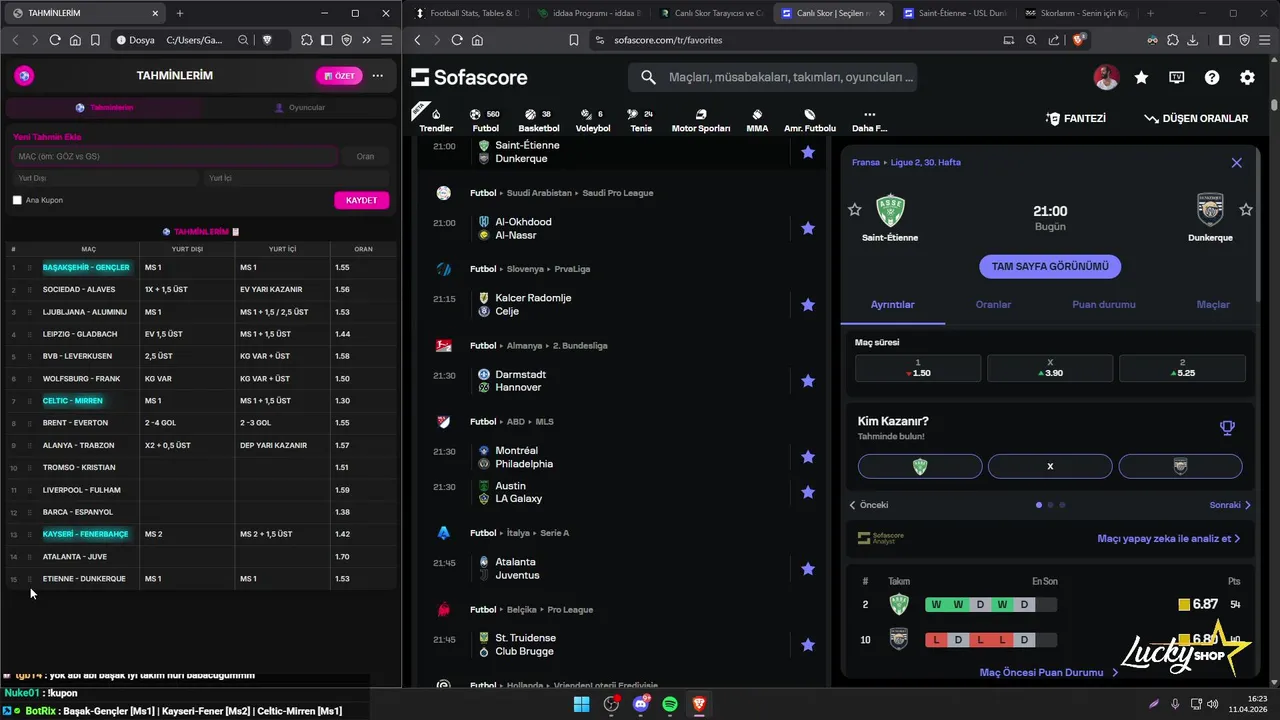Viewport: 1280px width, 720px height.
Task: Click the Yurt Dışı input field
Action: (105, 178)
